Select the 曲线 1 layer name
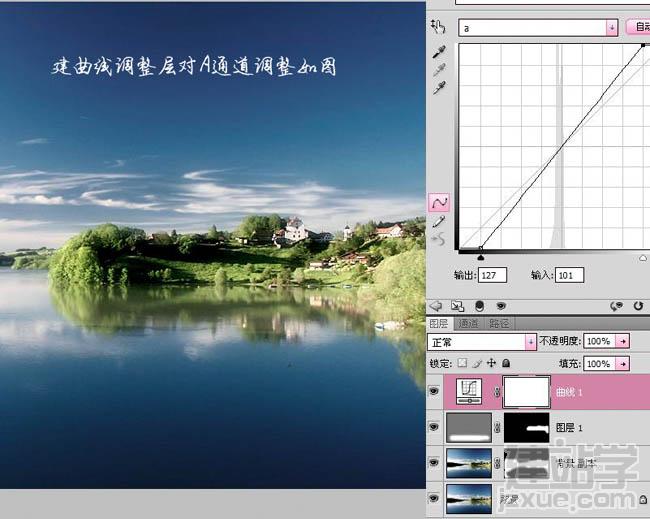This screenshot has width=650, height=519. 569,392
